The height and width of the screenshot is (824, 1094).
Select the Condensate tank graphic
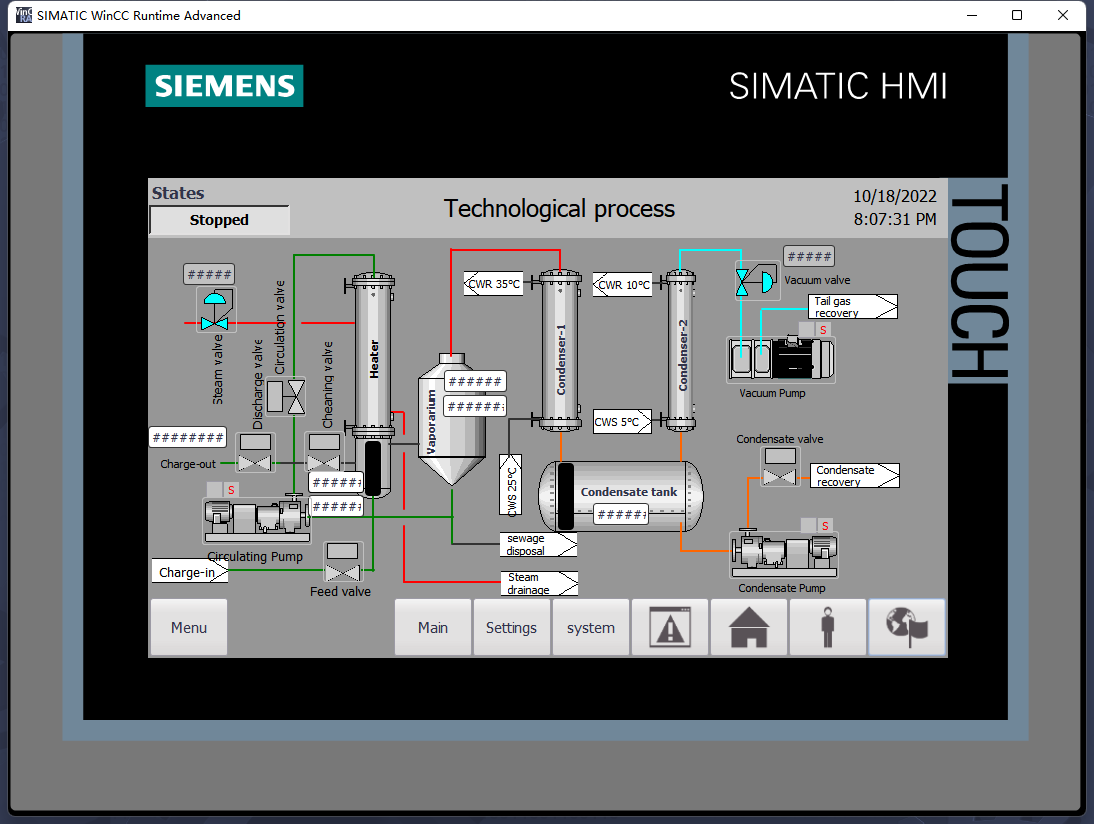tap(621, 495)
